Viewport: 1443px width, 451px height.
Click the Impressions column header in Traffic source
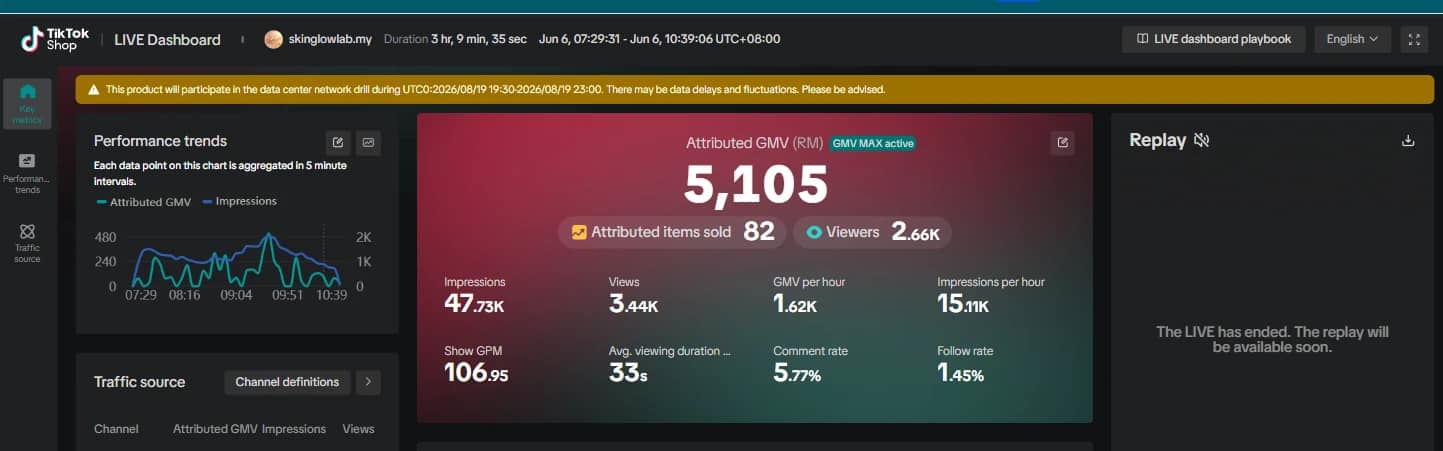294,429
